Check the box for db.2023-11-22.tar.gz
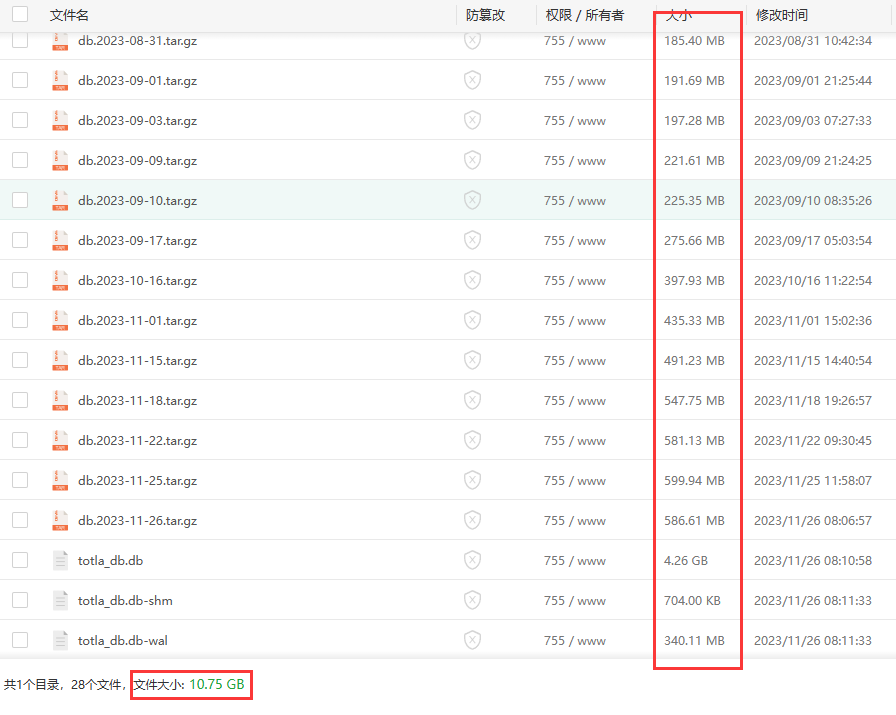Viewport: 896px width, 715px height. 20,440
